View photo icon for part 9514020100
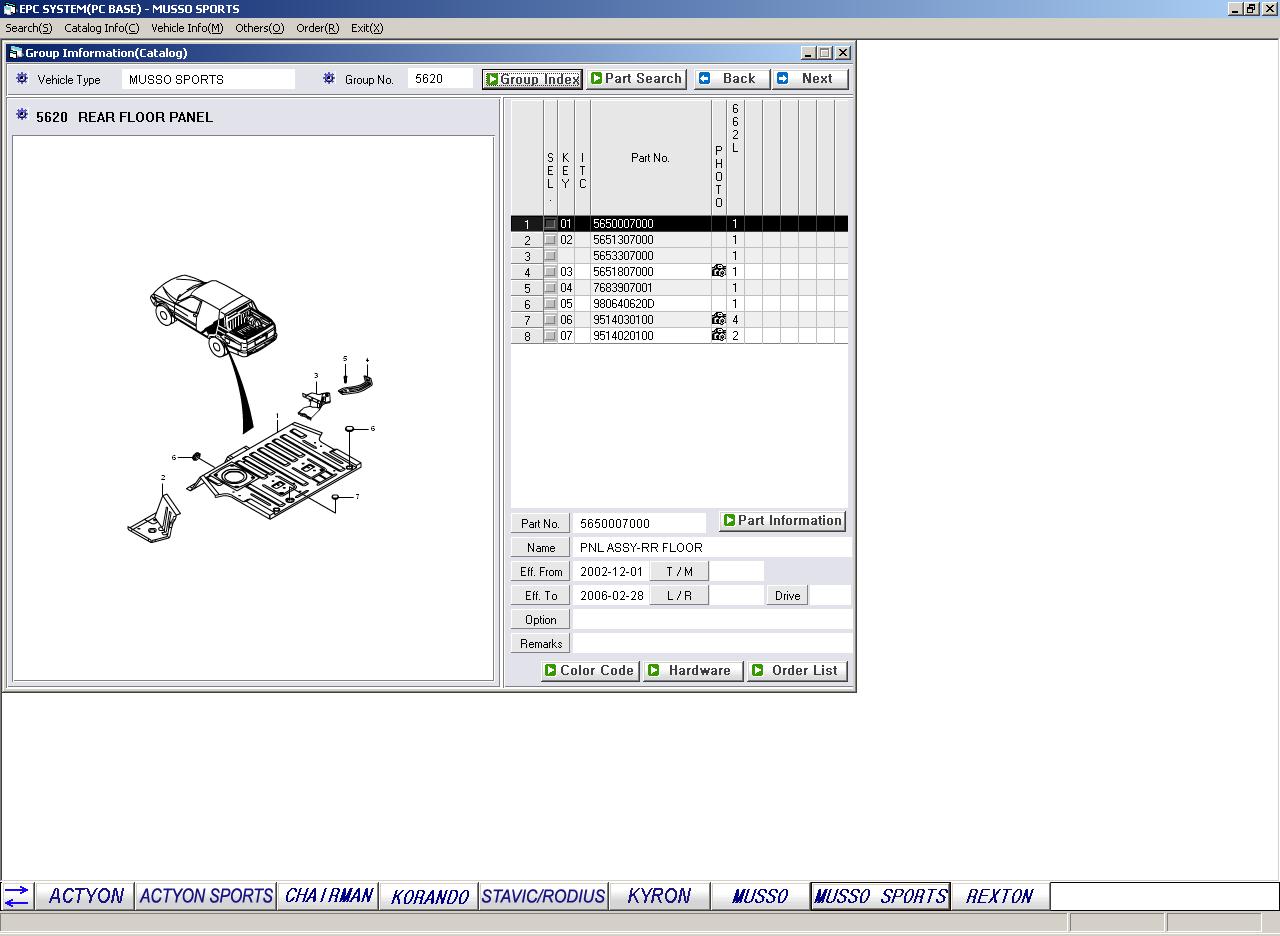 point(718,335)
